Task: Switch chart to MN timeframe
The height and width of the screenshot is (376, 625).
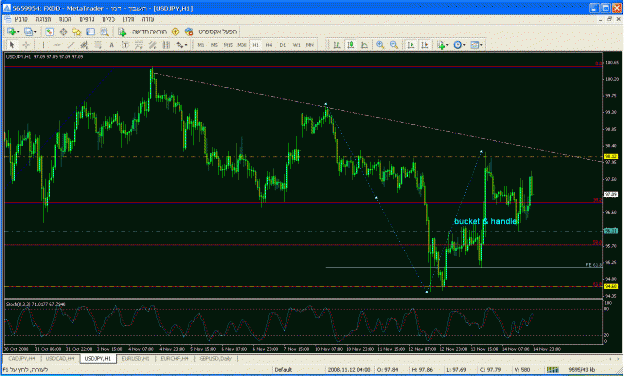Action: (310, 45)
